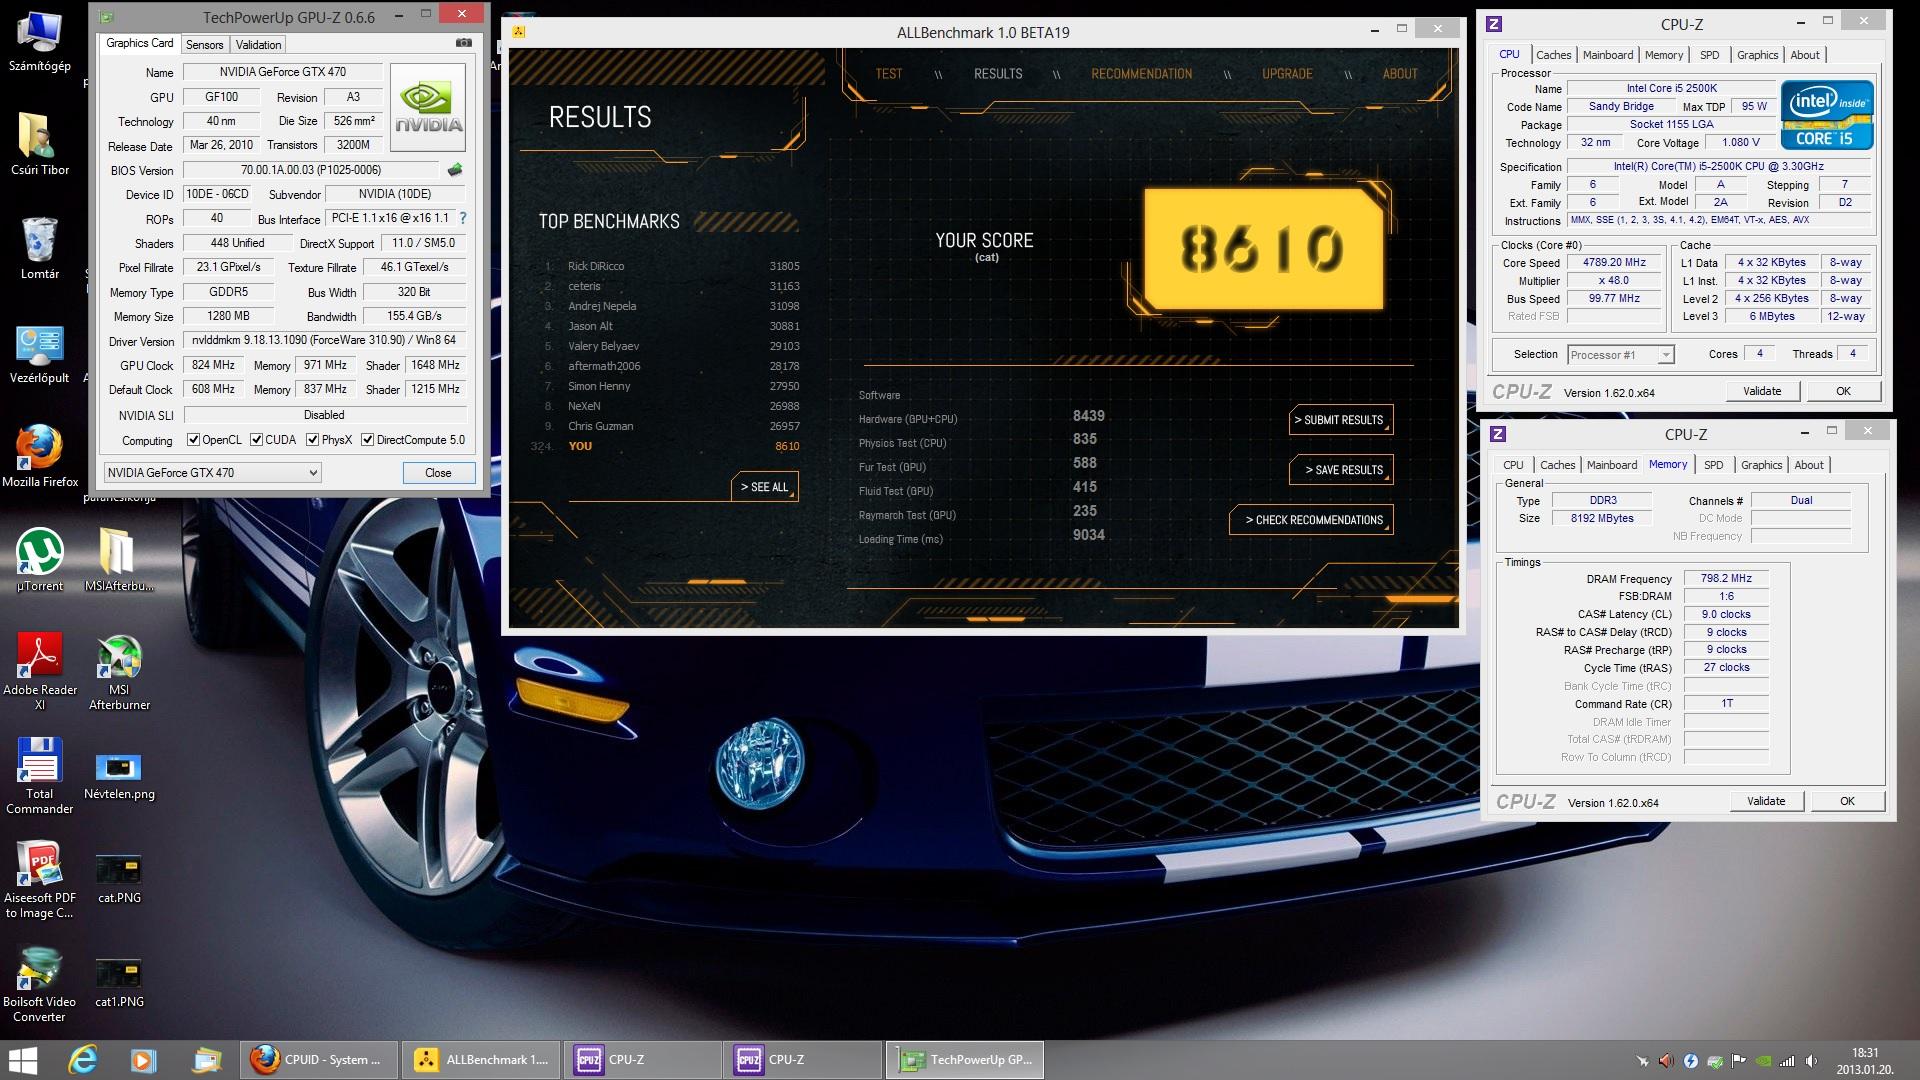Switch to CPUID Firefox taskbar window
Screen dimensions: 1920x1080
pyautogui.click(x=319, y=1060)
